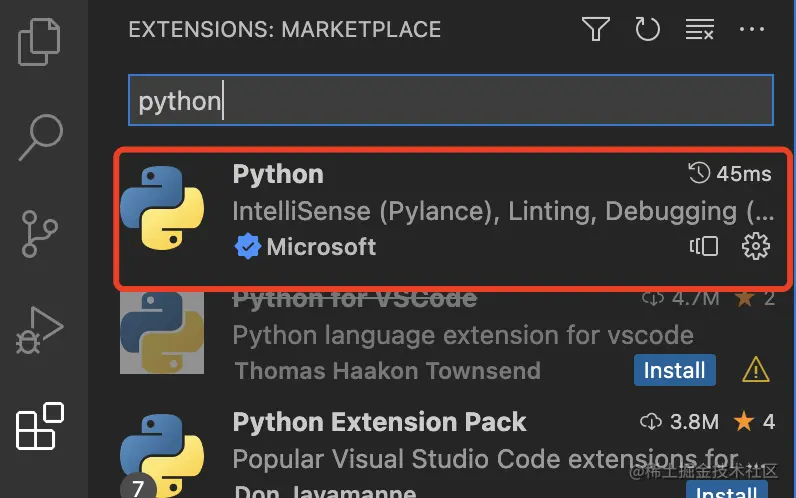Click the warning triangle on Python for VSCode
Viewport: 796px width, 498px height.
pos(756,371)
